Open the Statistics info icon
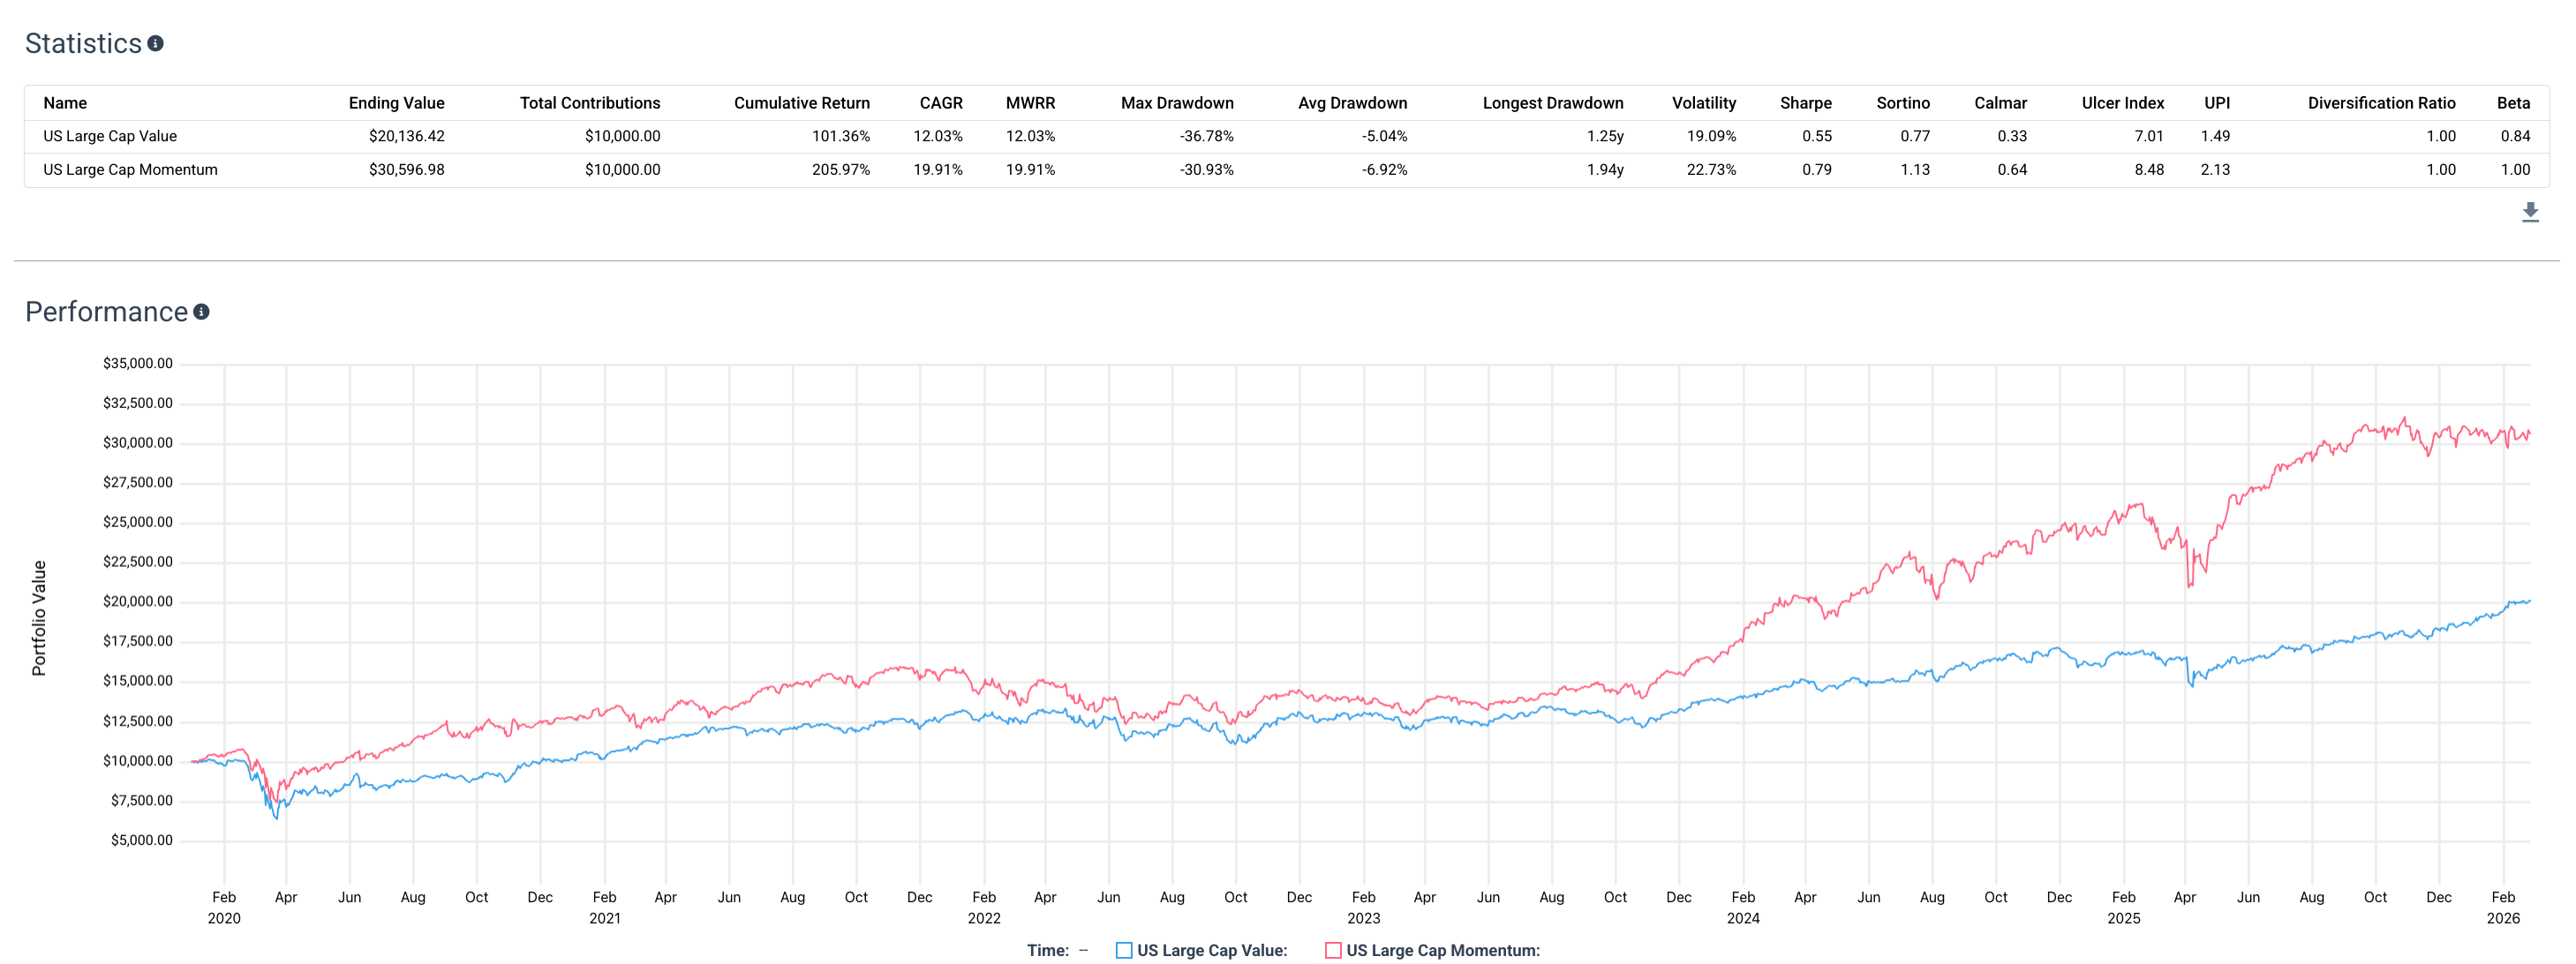2576x964 pixels. point(155,43)
